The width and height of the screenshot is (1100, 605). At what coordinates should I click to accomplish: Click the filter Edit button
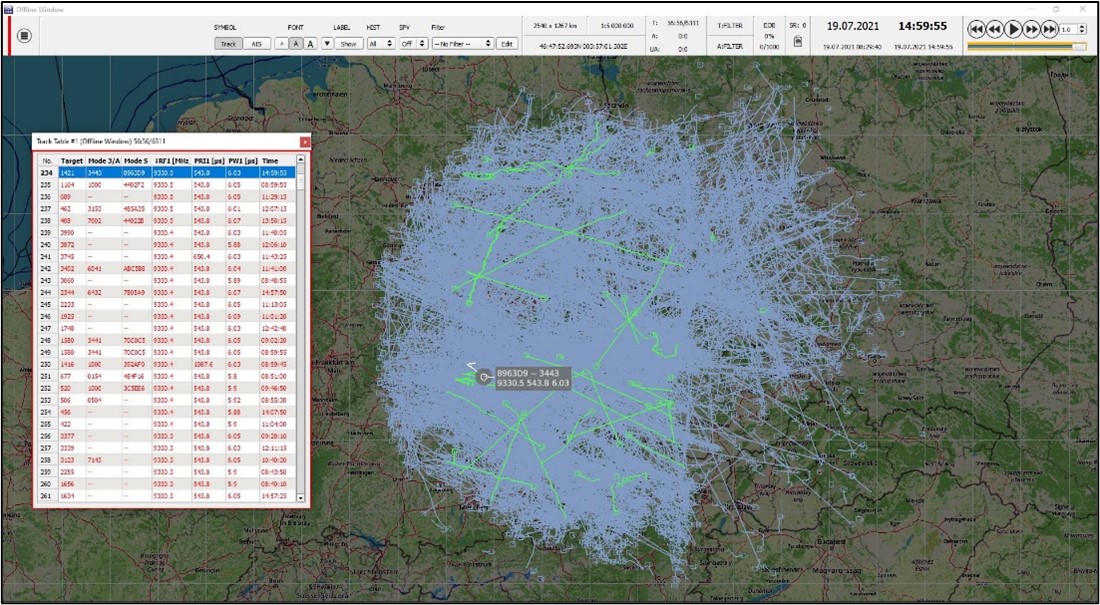pos(507,44)
